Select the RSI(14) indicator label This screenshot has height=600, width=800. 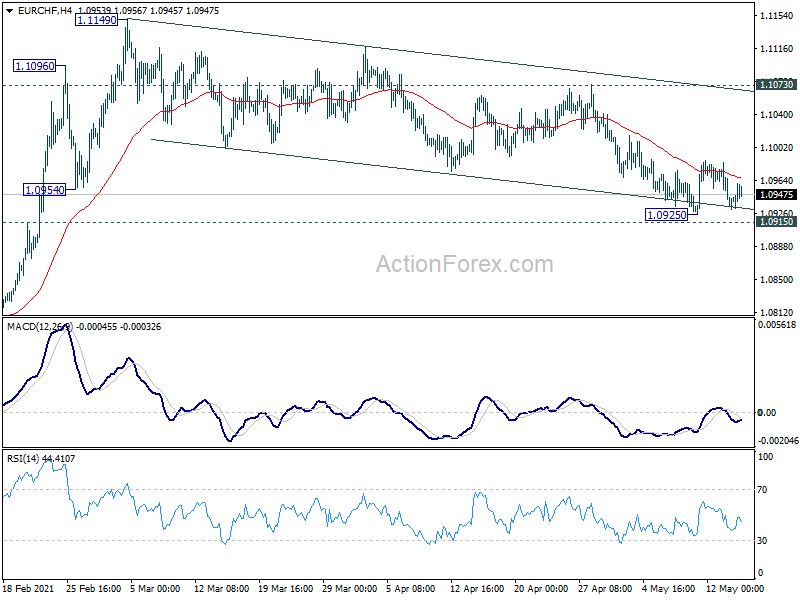coord(22,459)
